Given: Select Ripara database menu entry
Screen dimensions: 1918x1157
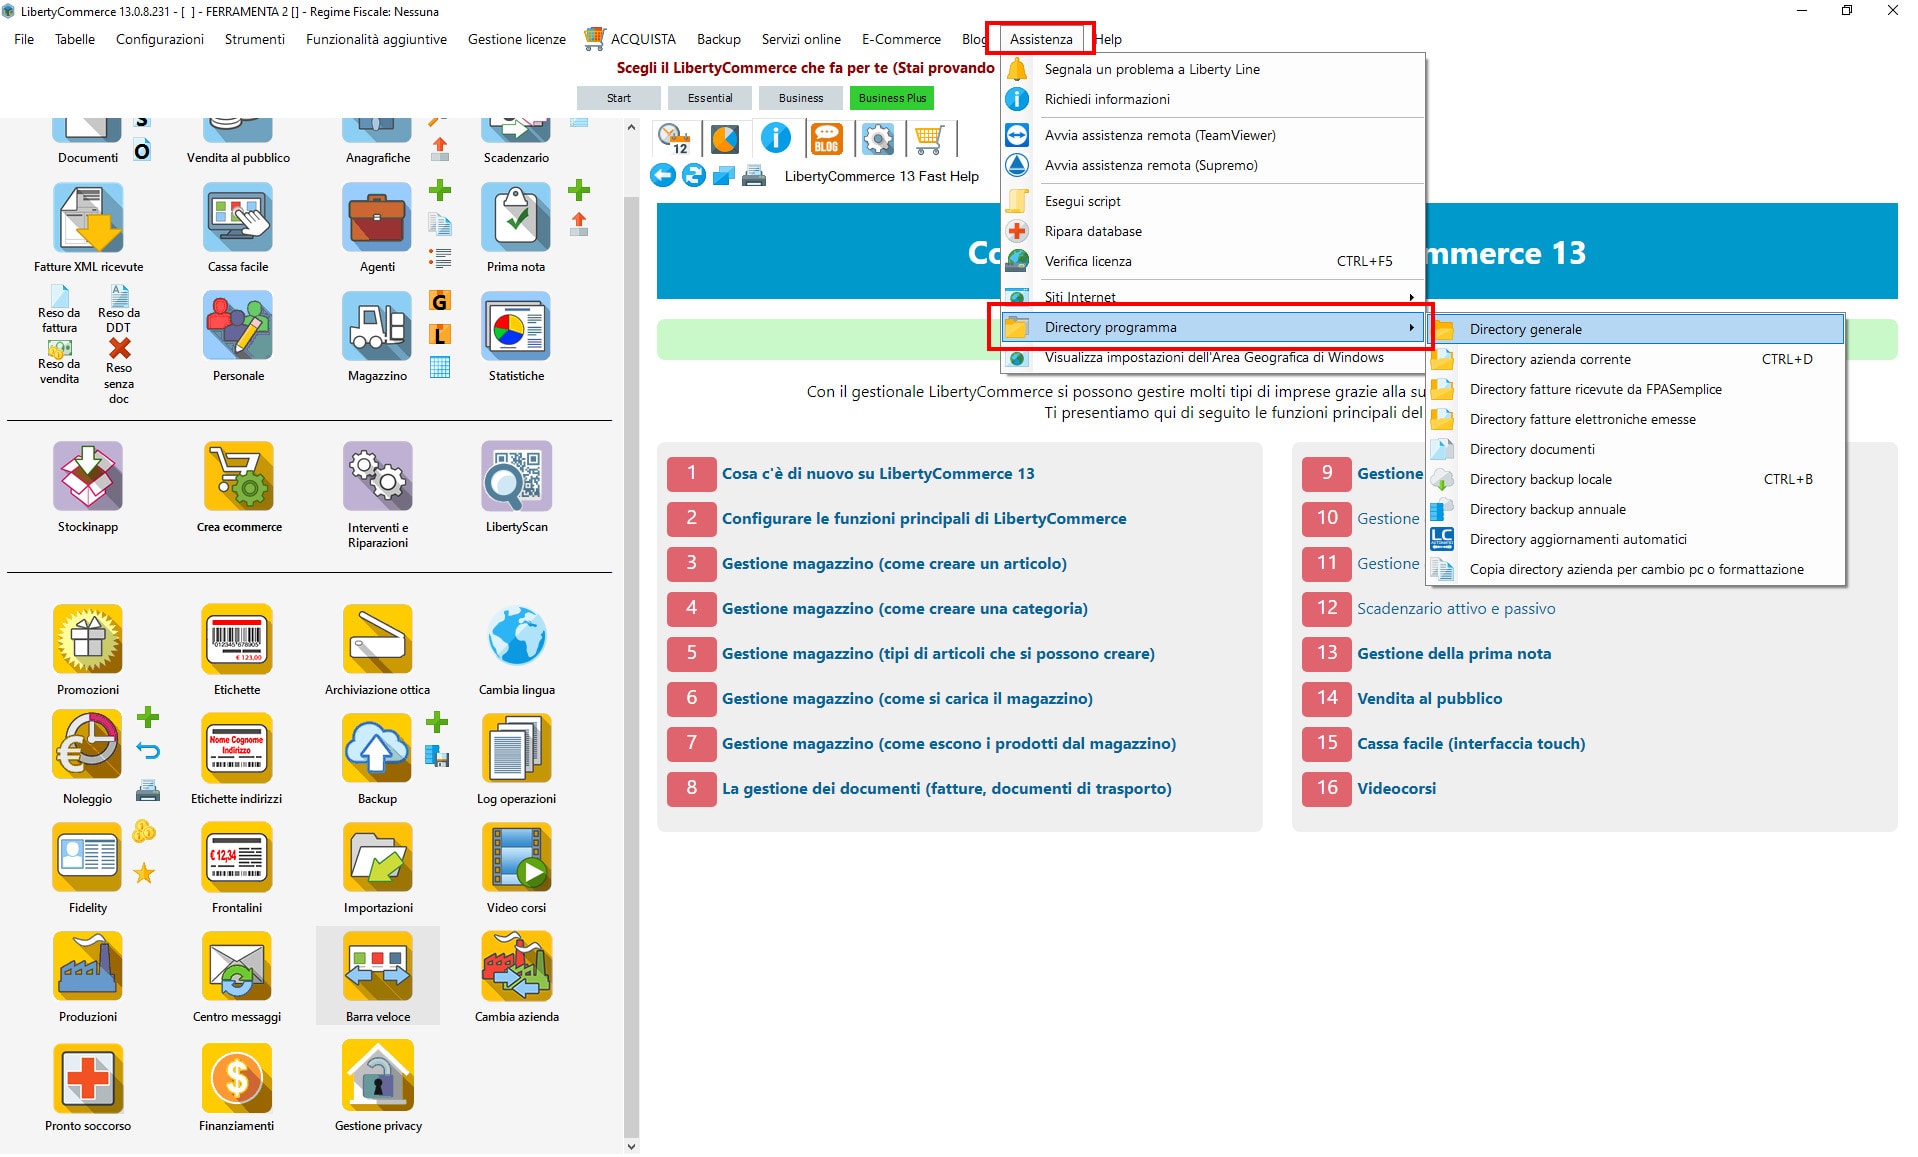Looking at the screenshot, I should (1212, 231).
